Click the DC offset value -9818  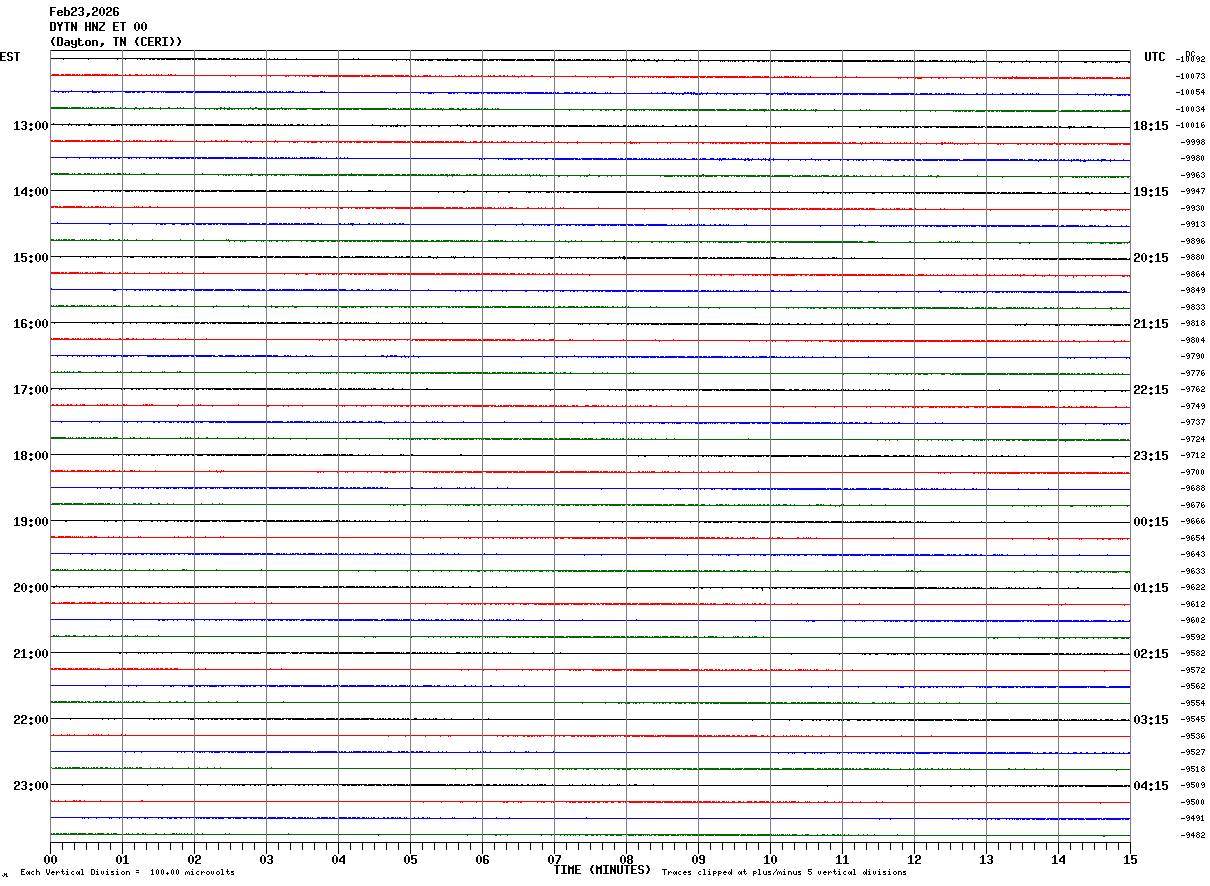[x=1193, y=324]
